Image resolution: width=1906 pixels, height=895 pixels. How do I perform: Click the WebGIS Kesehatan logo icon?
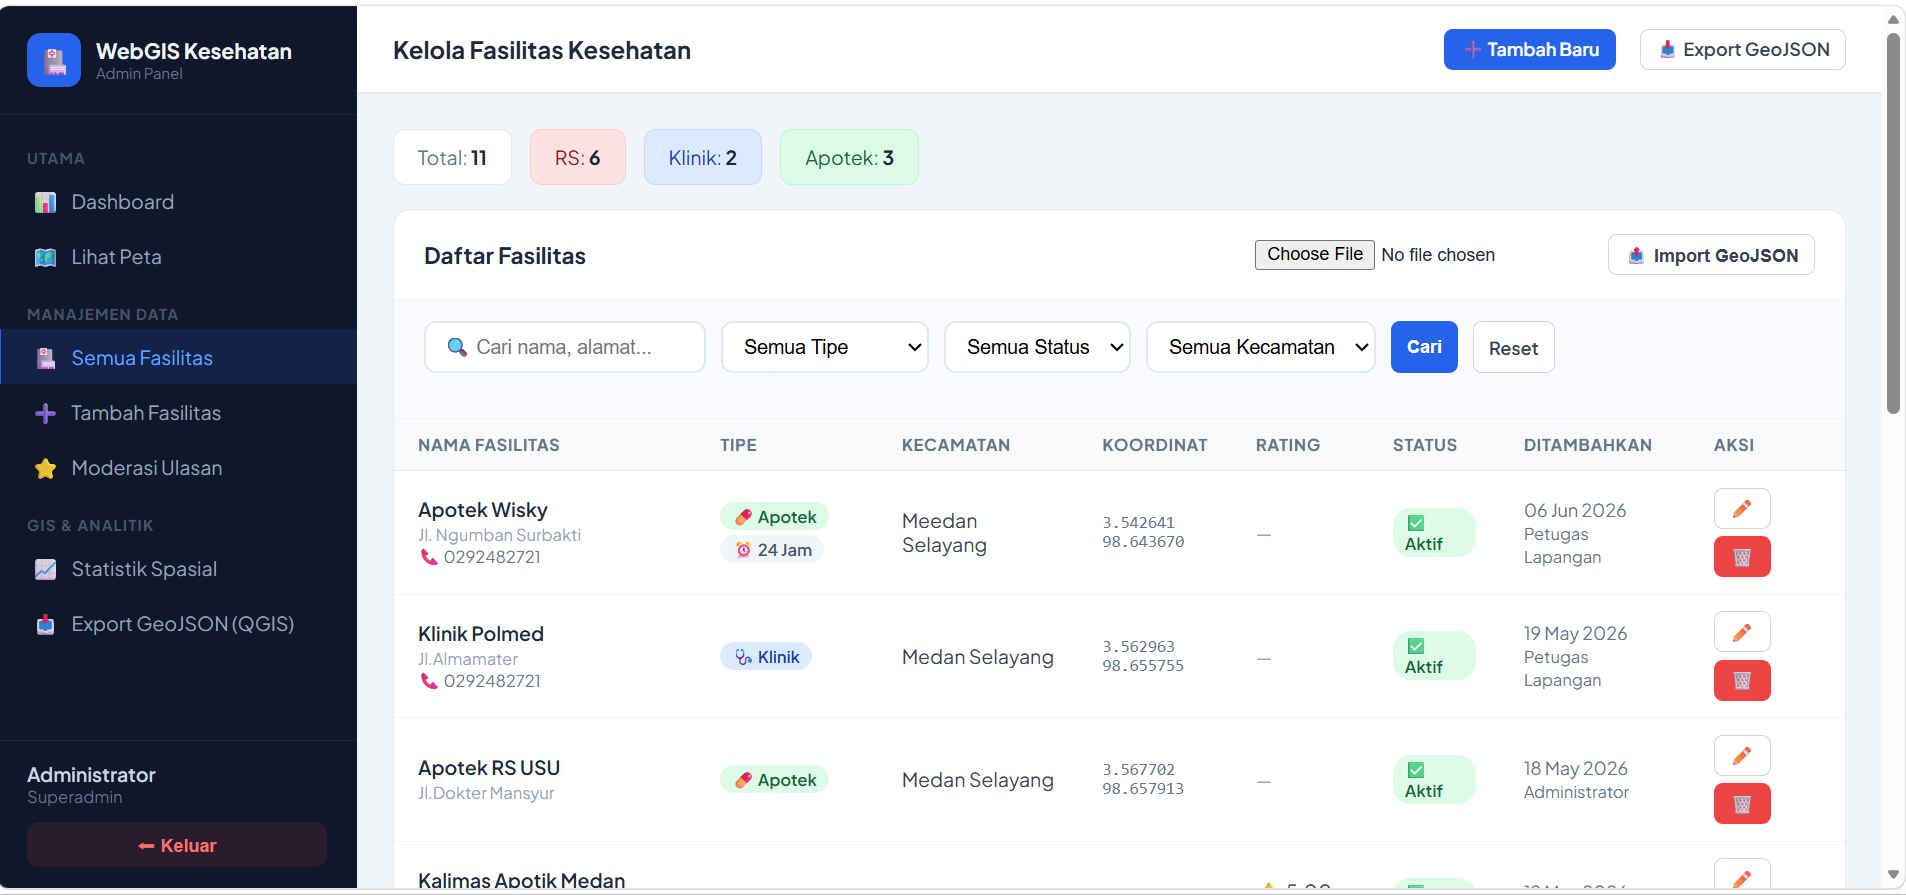tap(54, 60)
